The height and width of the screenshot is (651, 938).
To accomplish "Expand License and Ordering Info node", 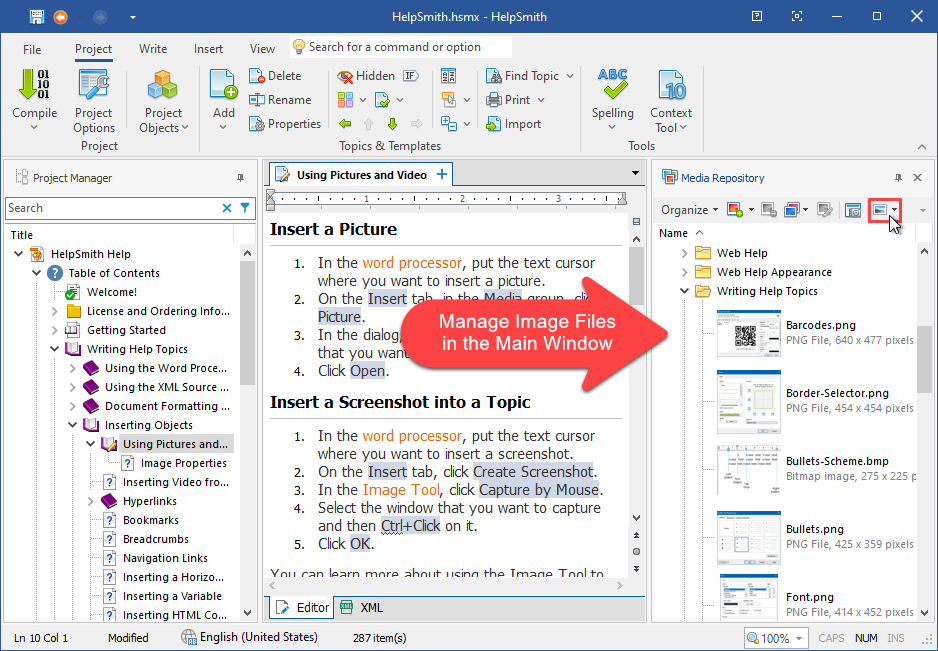I will click(x=54, y=311).
